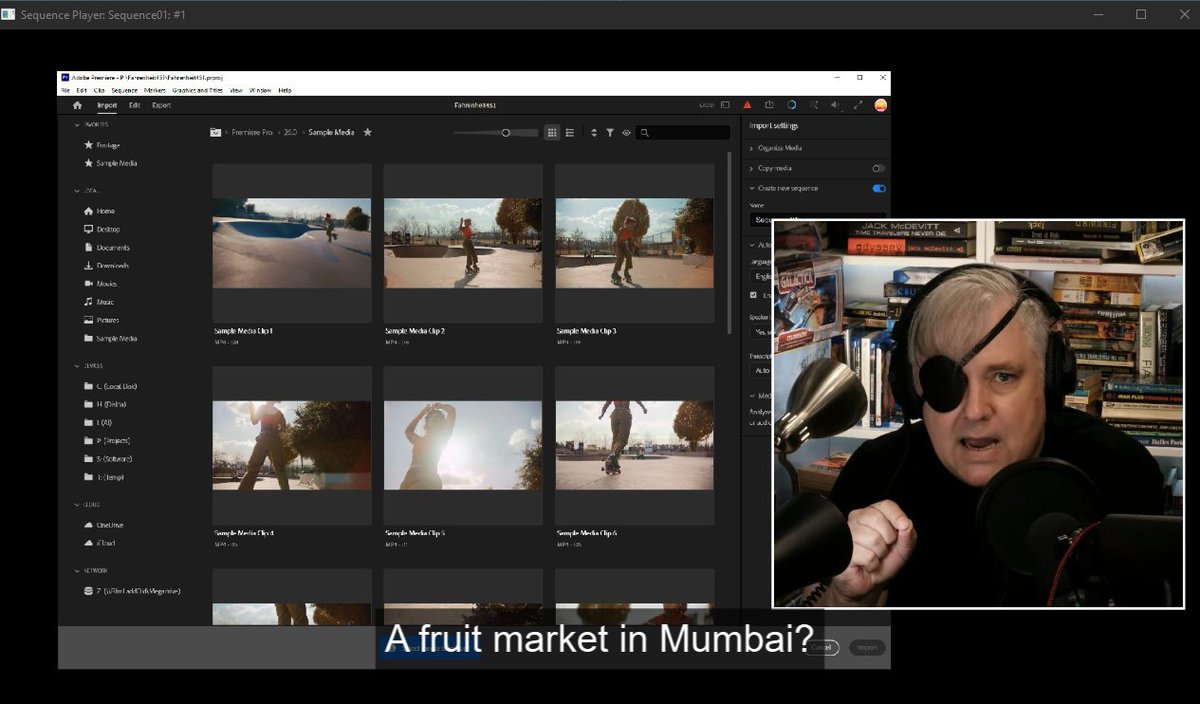
Task: Open the Graphics and Titles menu
Action: click(198, 90)
